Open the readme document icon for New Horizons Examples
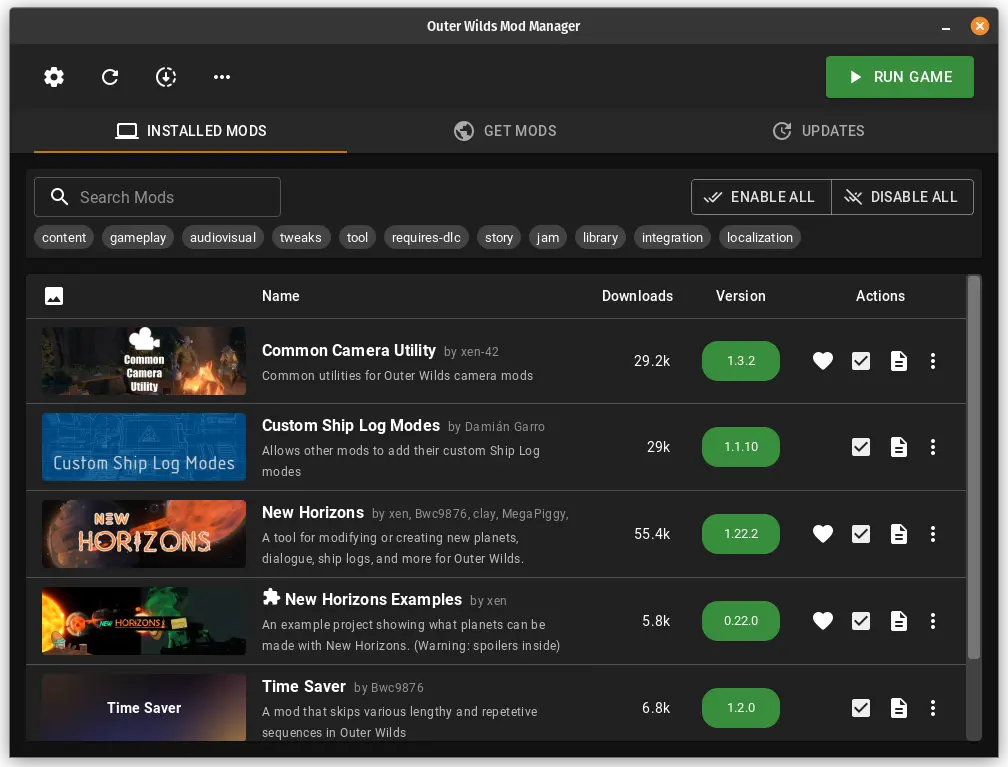Screen dimensions: 1008x767 click(899, 621)
